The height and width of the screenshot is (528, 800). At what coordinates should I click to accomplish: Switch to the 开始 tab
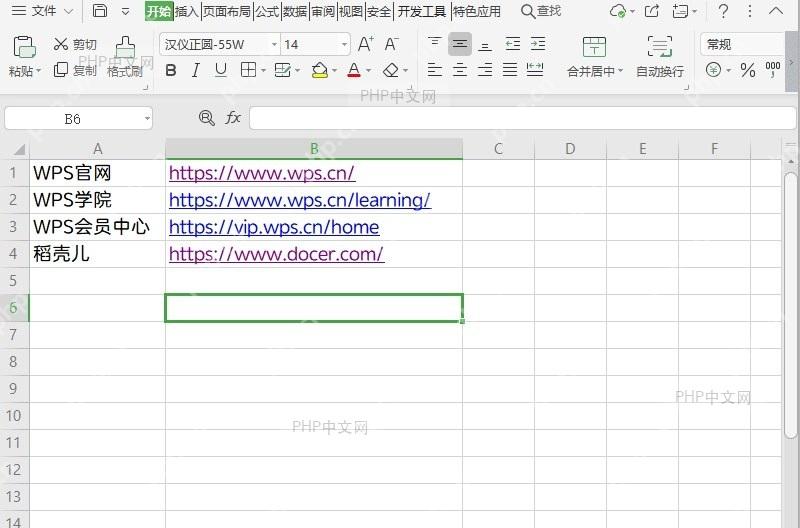click(159, 11)
